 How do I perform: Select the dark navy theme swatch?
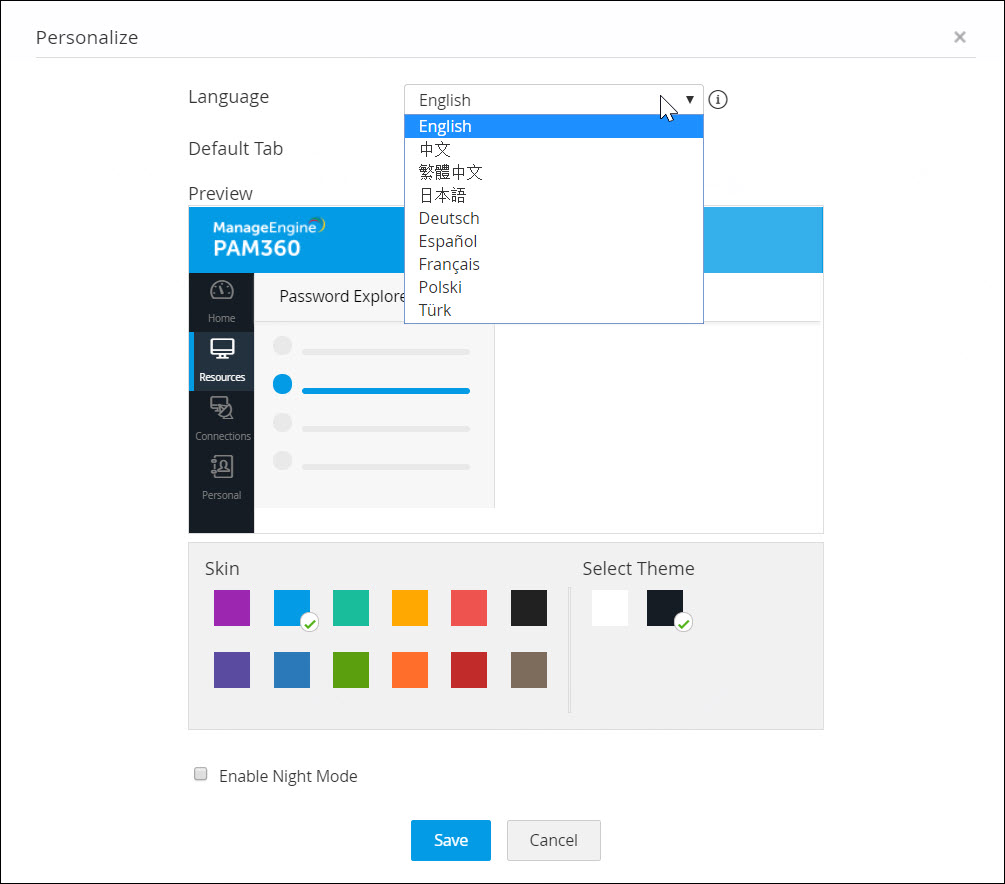pos(665,608)
